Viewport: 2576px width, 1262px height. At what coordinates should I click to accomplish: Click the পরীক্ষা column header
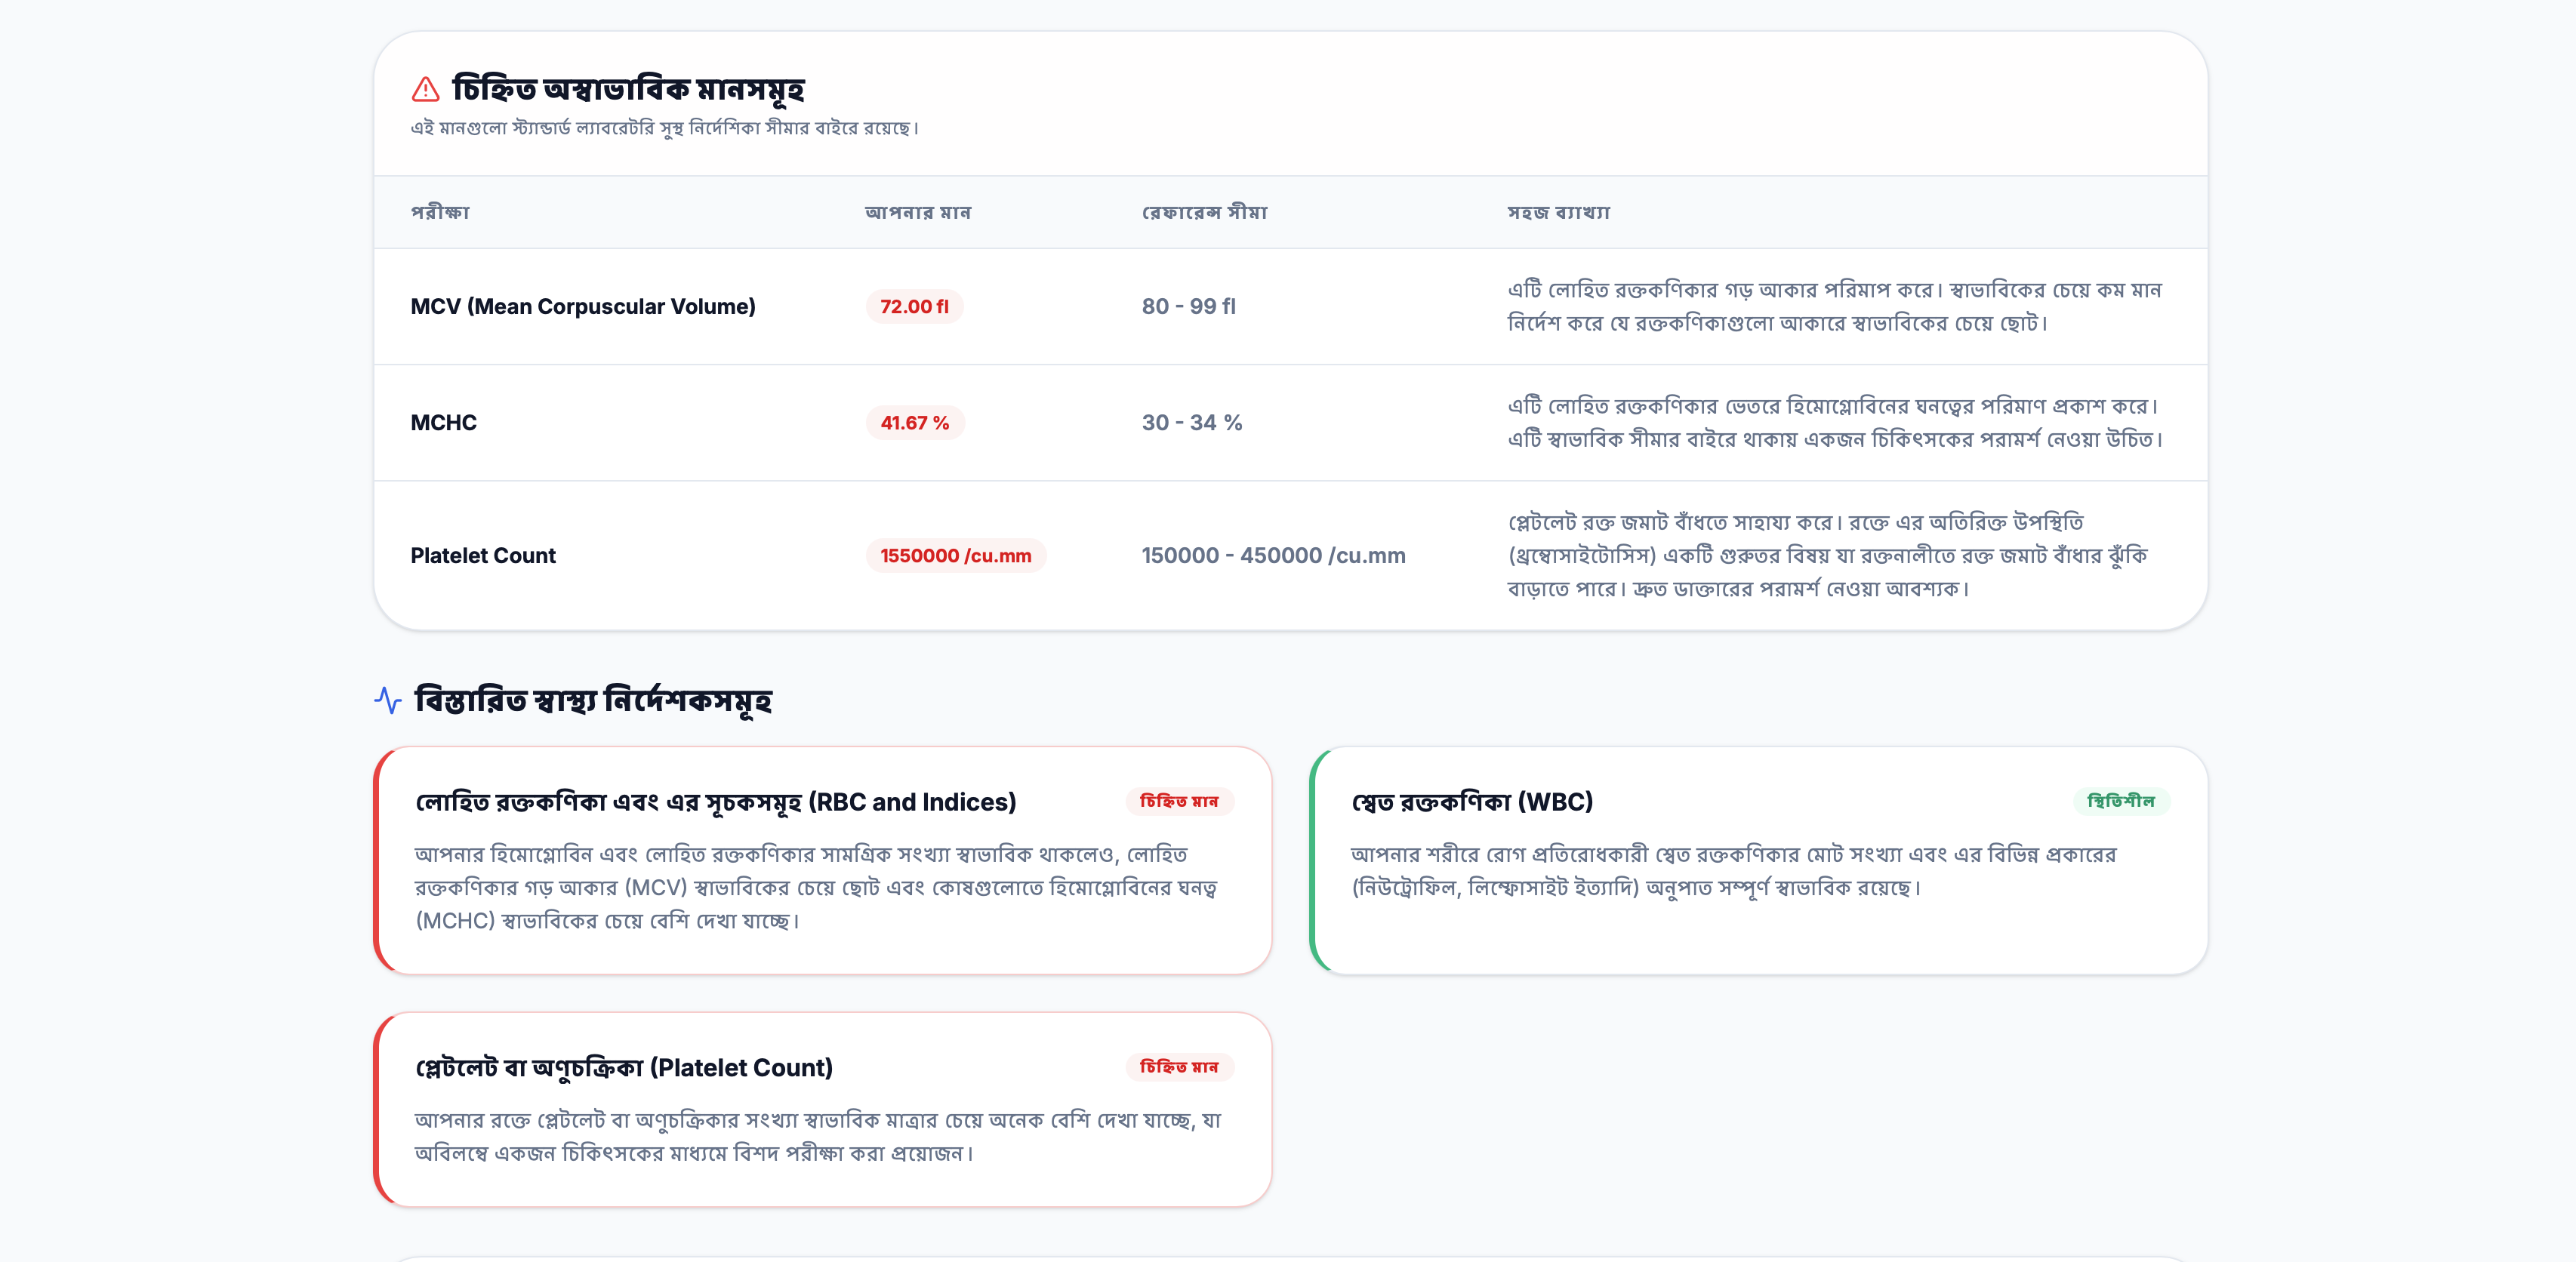[x=440, y=212]
